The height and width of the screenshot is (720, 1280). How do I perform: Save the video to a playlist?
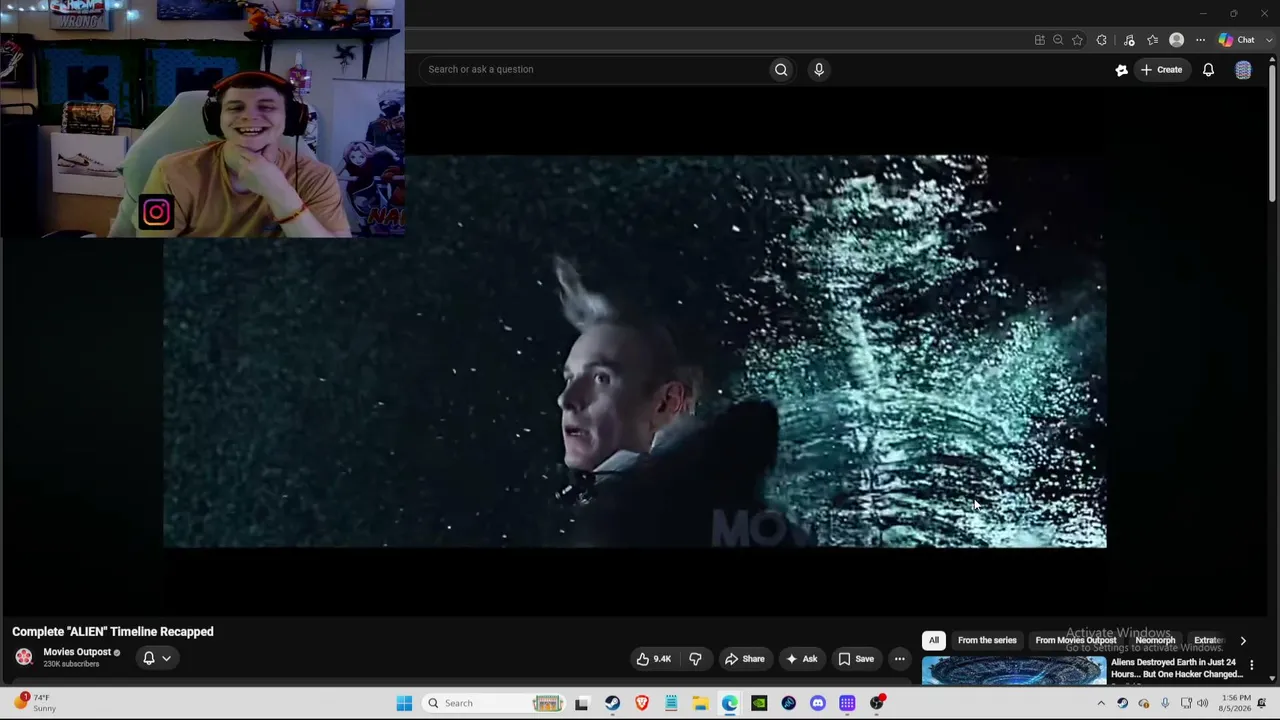pyautogui.click(x=855, y=659)
